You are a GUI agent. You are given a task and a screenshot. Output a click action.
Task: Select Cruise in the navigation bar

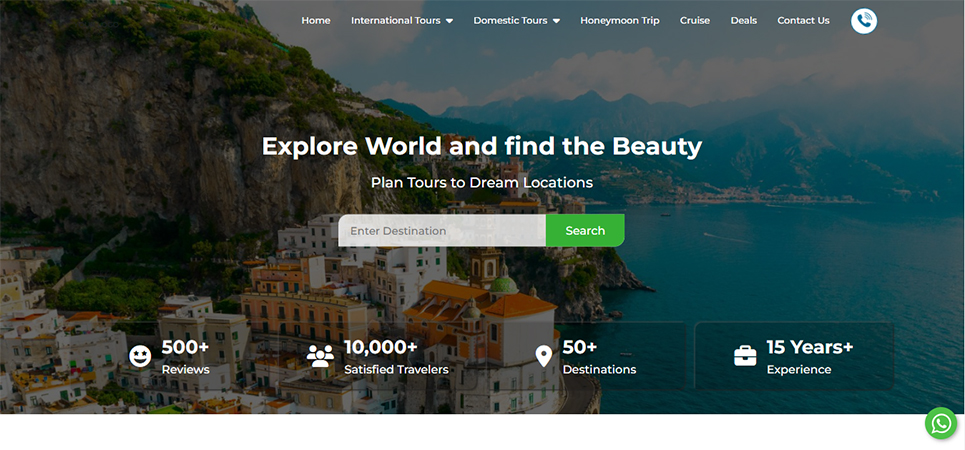click(x=695, y=20)
